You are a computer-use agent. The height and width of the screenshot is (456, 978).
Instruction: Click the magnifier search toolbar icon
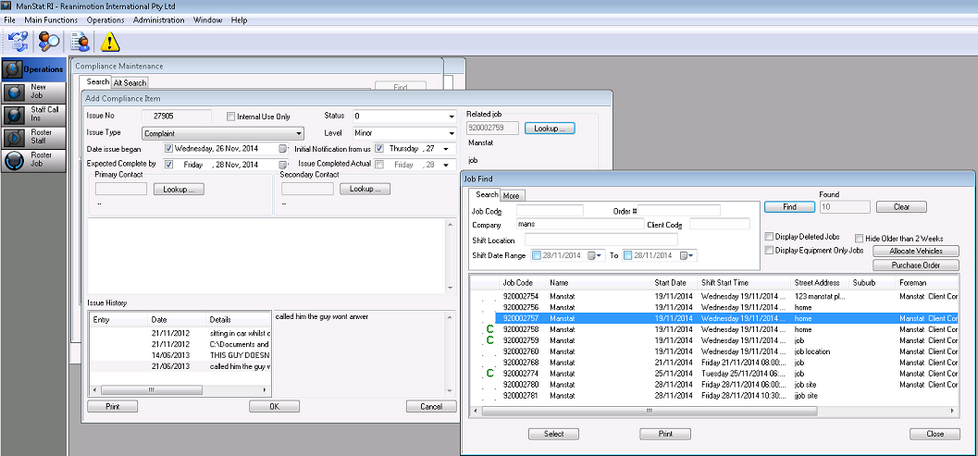(48, 41)
